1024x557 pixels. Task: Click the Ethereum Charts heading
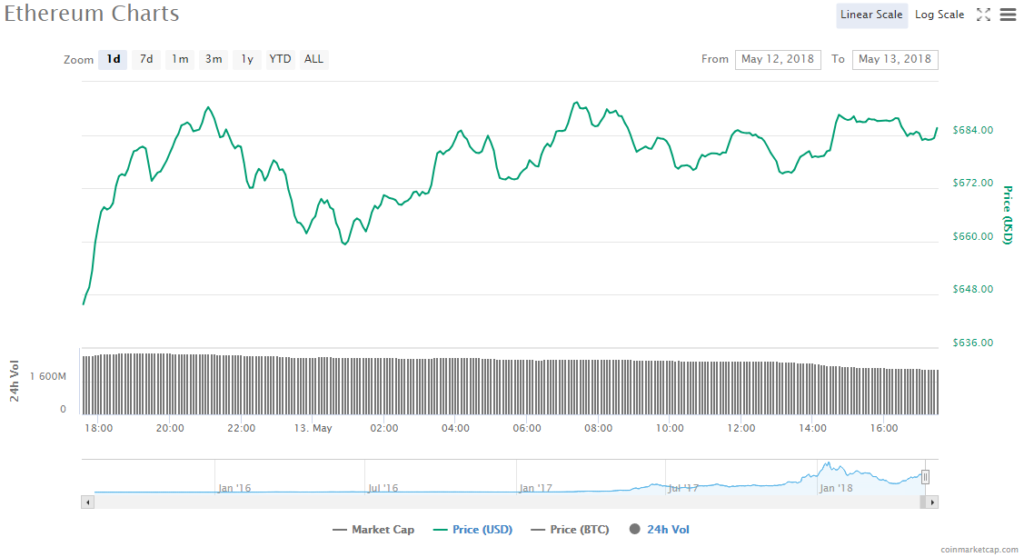91,14
